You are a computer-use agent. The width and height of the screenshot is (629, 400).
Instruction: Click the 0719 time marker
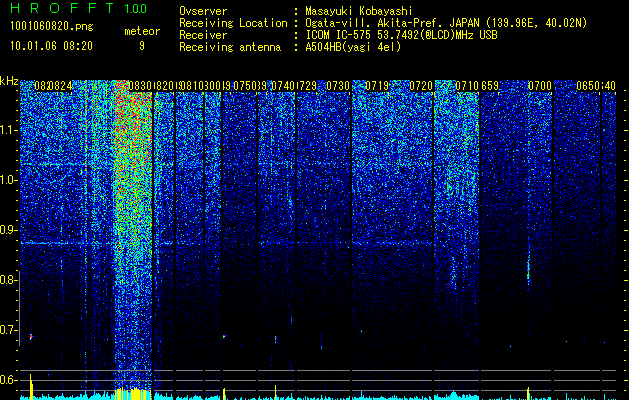click(x=377, y=86)
